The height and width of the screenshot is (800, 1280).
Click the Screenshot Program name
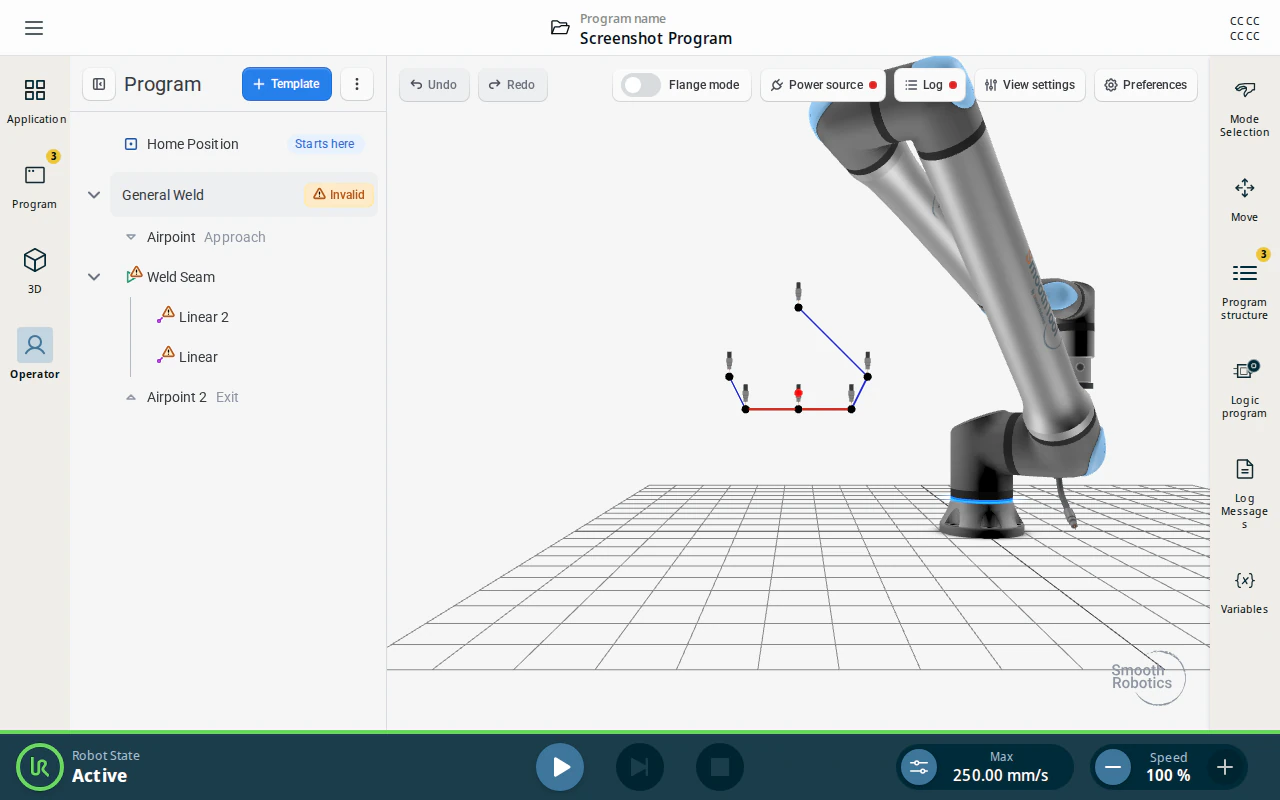656,38
